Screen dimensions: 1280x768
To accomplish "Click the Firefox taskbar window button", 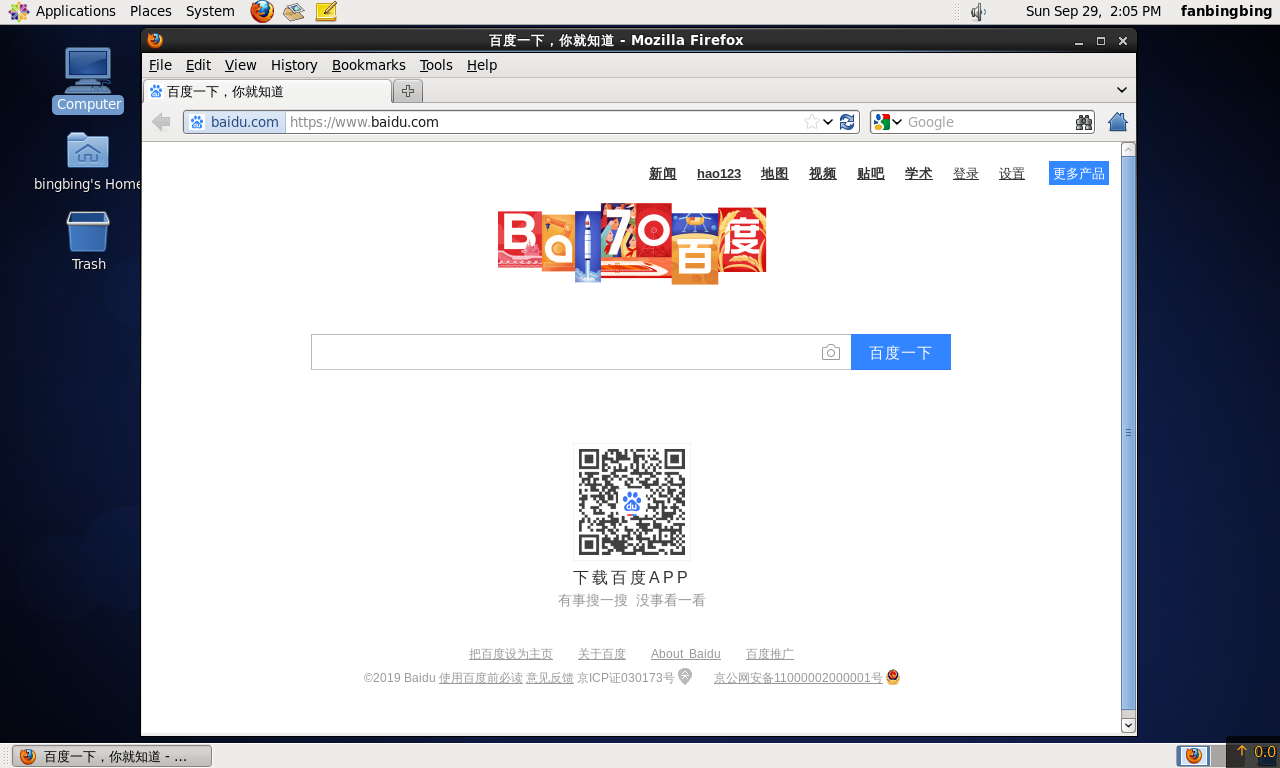I will click(x=112, y=756).
